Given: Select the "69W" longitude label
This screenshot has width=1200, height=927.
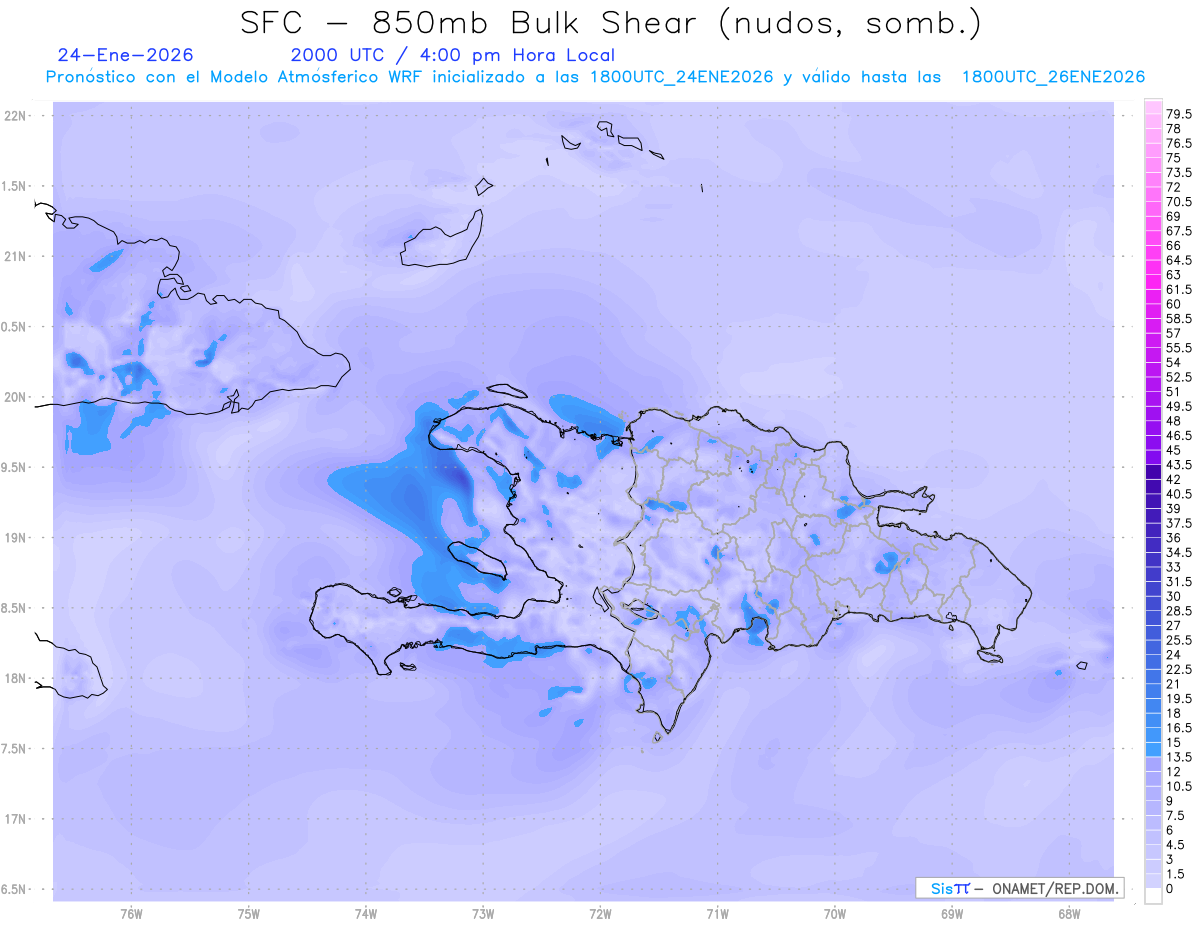Looking at the screenshot, I should coord(951,913).
